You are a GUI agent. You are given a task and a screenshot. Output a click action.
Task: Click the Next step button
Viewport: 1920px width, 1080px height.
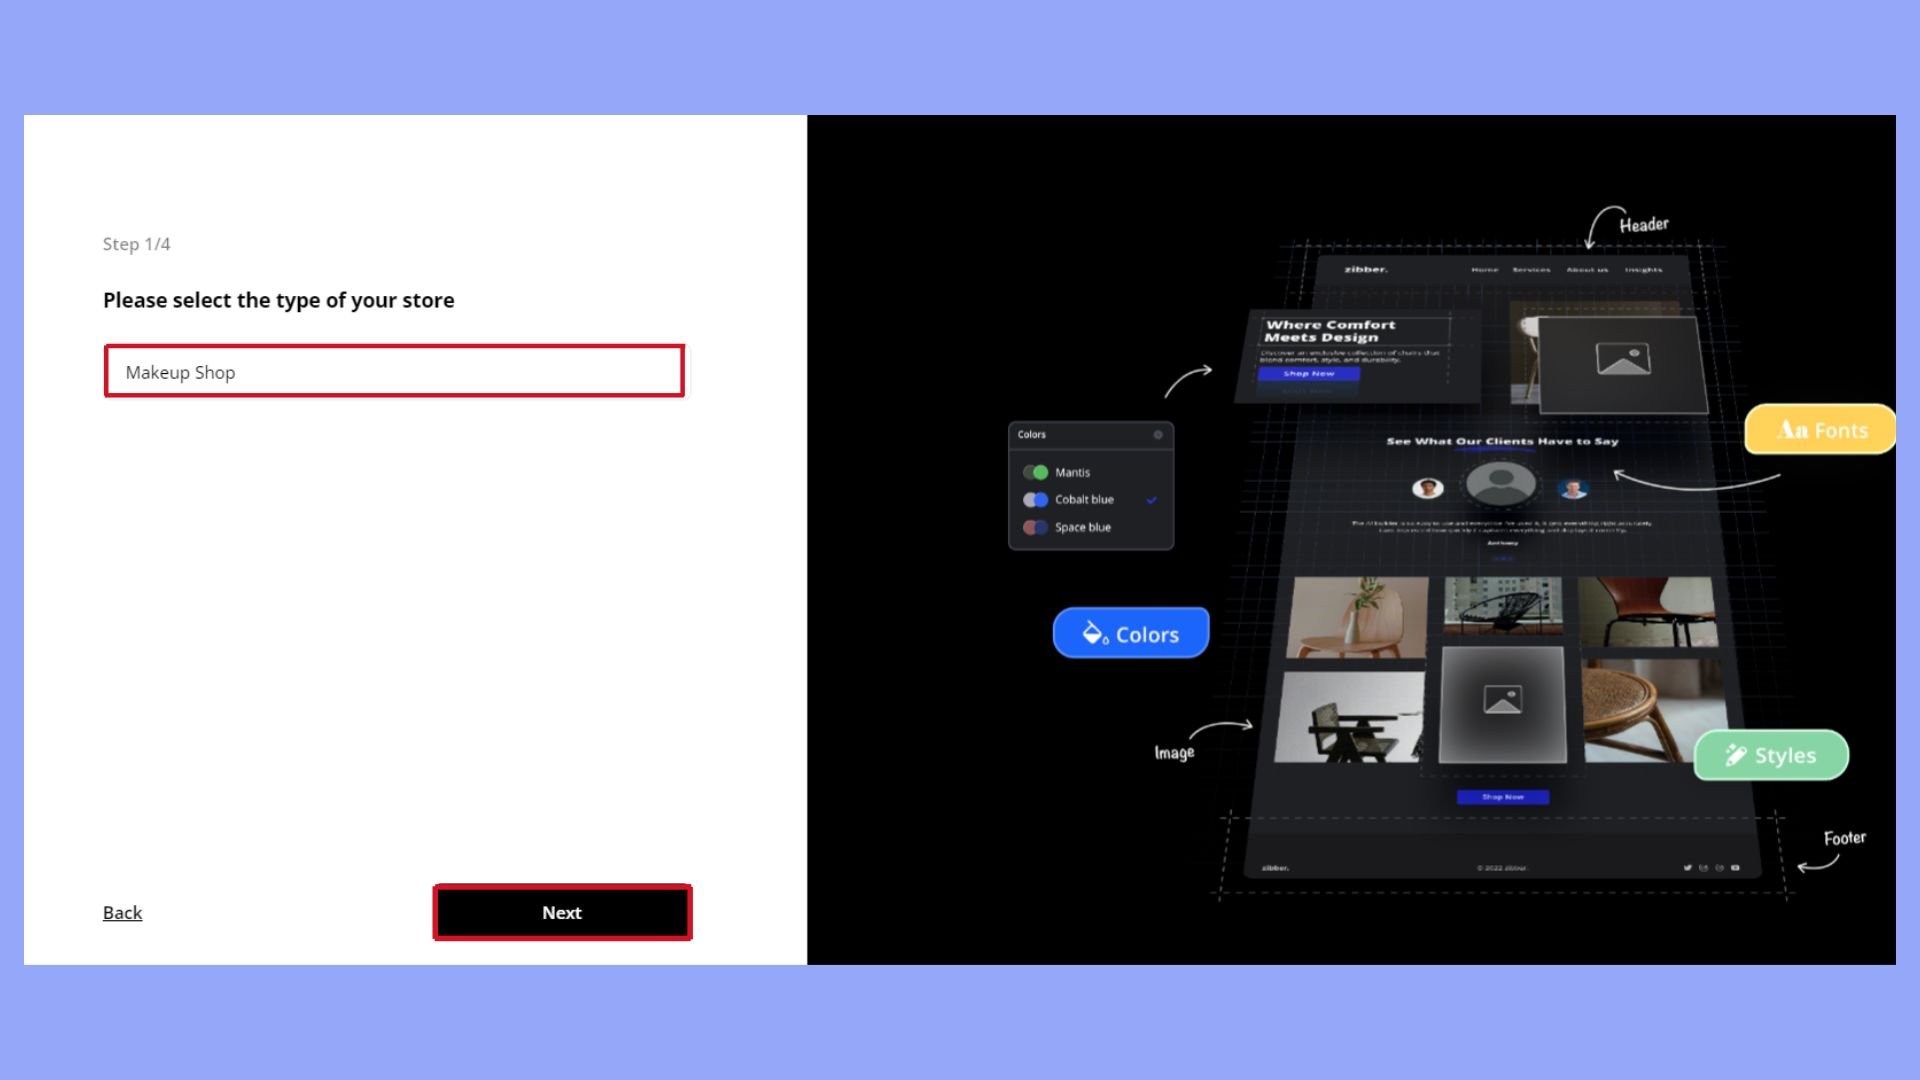point(562,911)
